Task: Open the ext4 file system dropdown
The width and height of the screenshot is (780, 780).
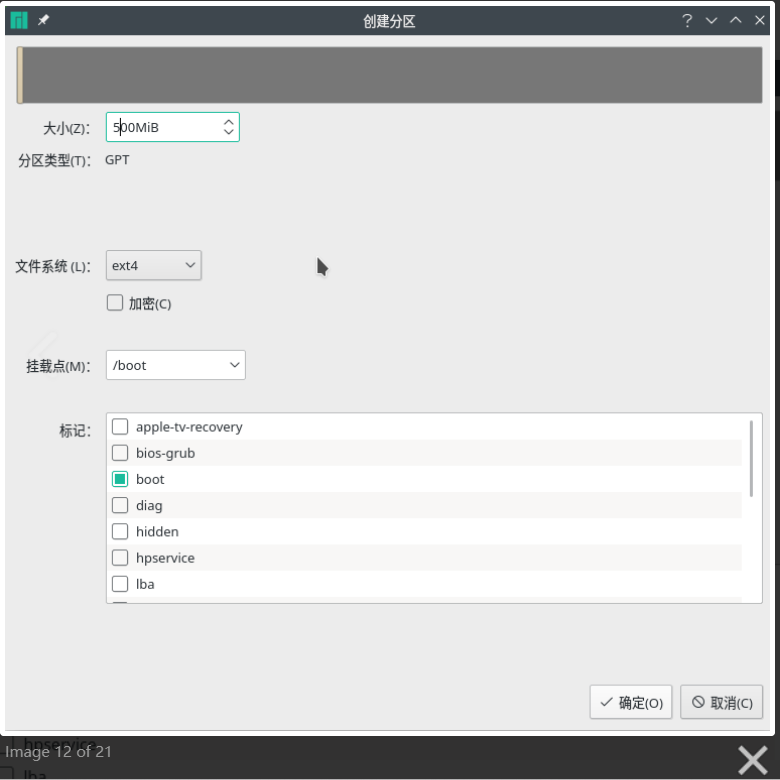Action: click(x=154, y=265)
